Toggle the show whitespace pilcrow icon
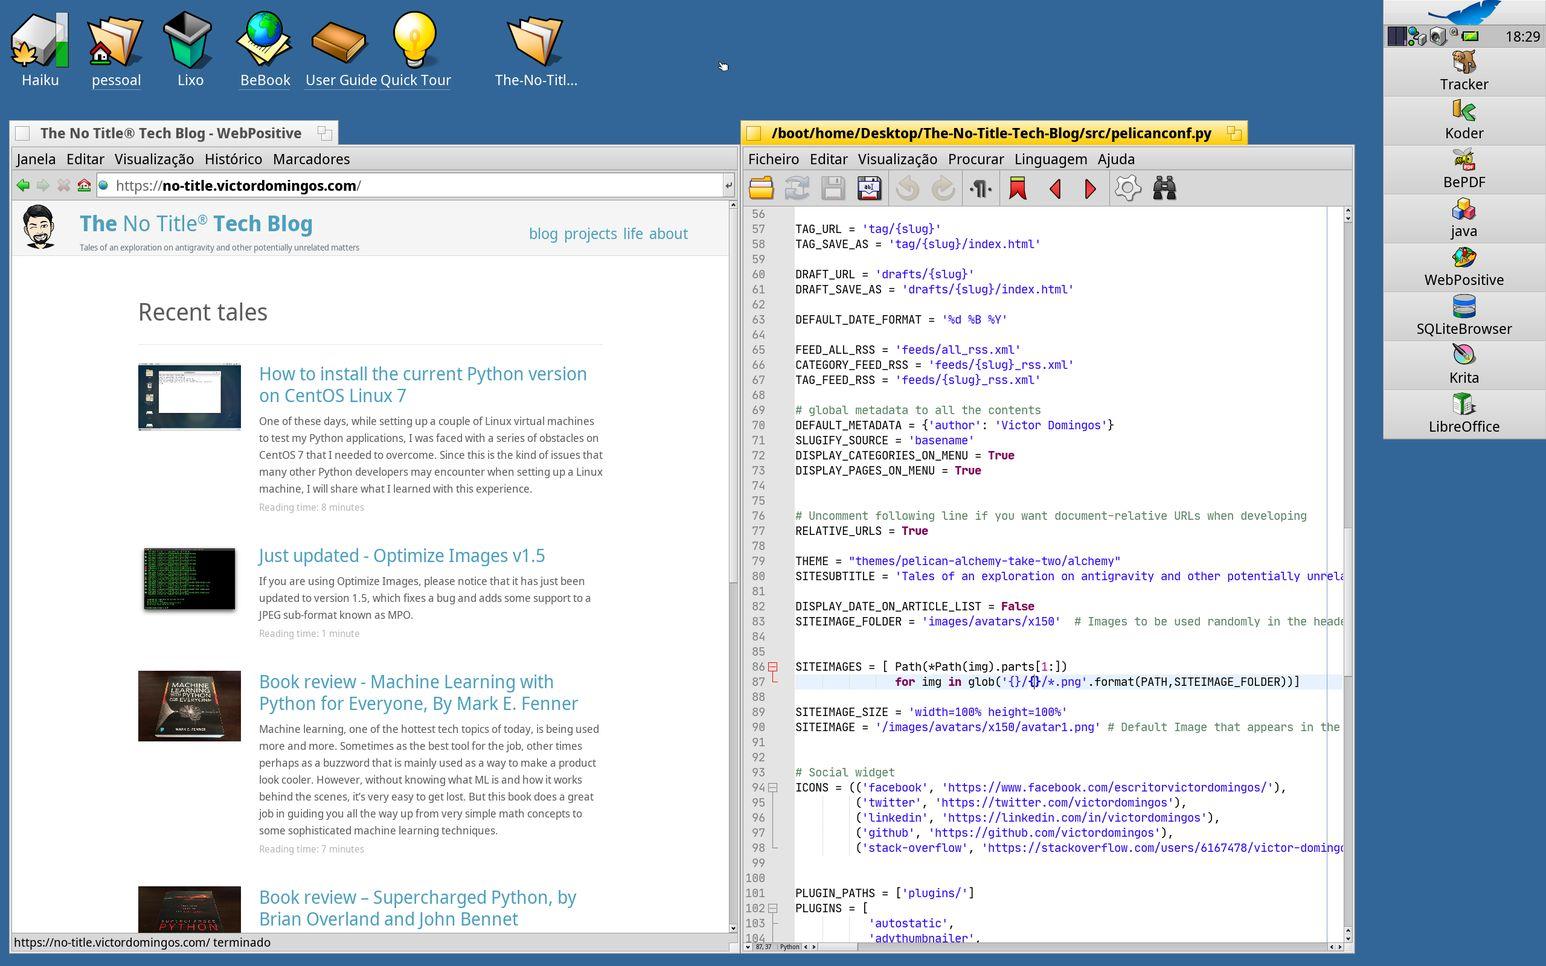This screenshot has width=1546, height=966. coord(980,188)
